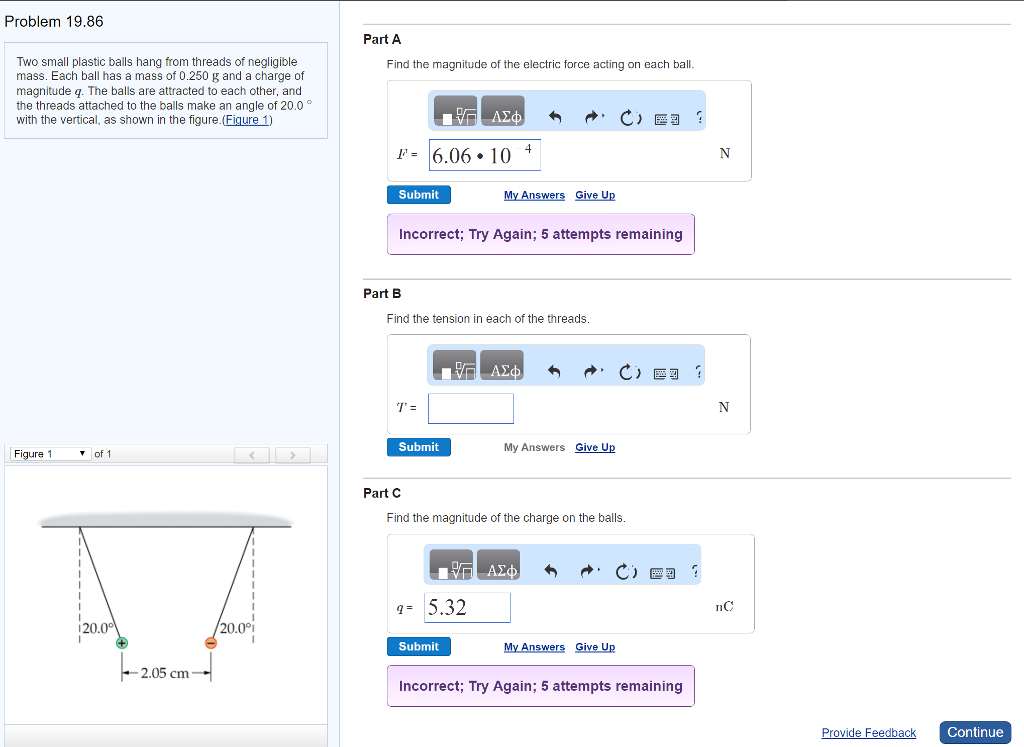Open the Figure 1 link in problem text
This screenshot has width=1024, height=747.
(x=246, y=120)
